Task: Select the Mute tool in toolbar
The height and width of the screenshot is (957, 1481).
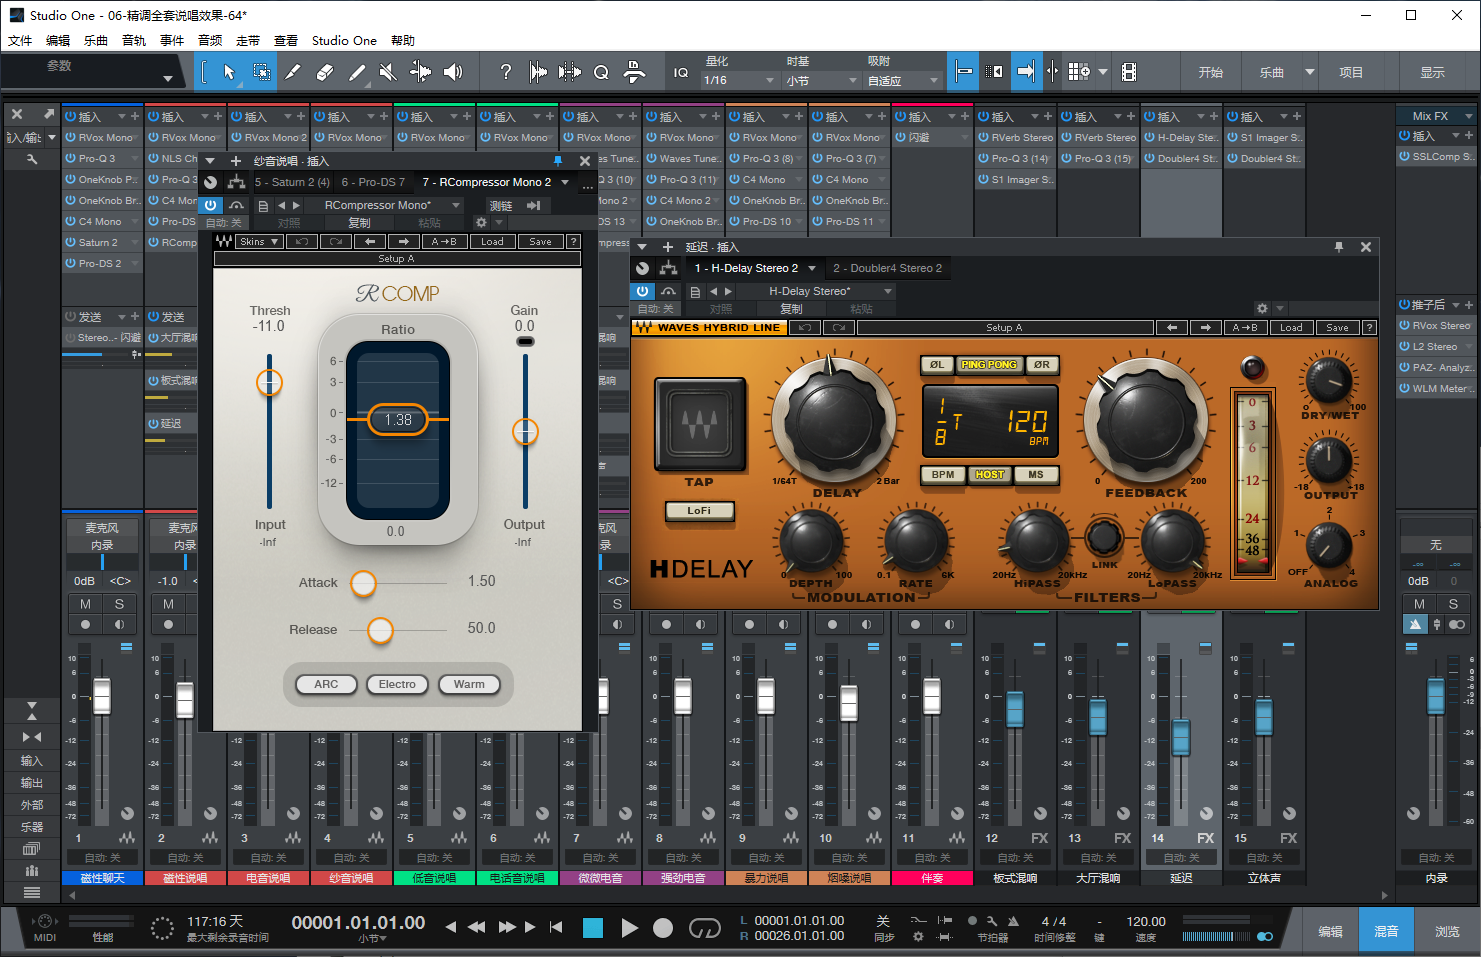Action: 388,72
